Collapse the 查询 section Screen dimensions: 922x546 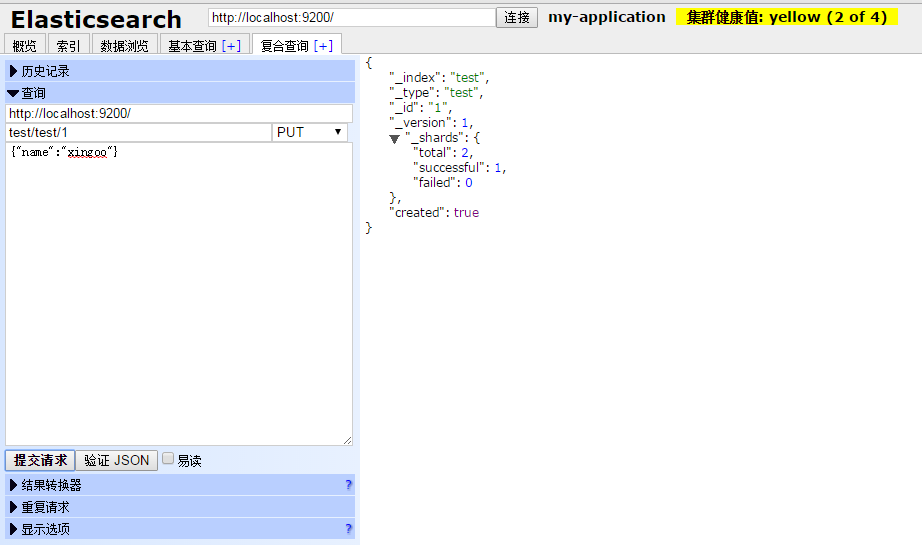[28, 93]
